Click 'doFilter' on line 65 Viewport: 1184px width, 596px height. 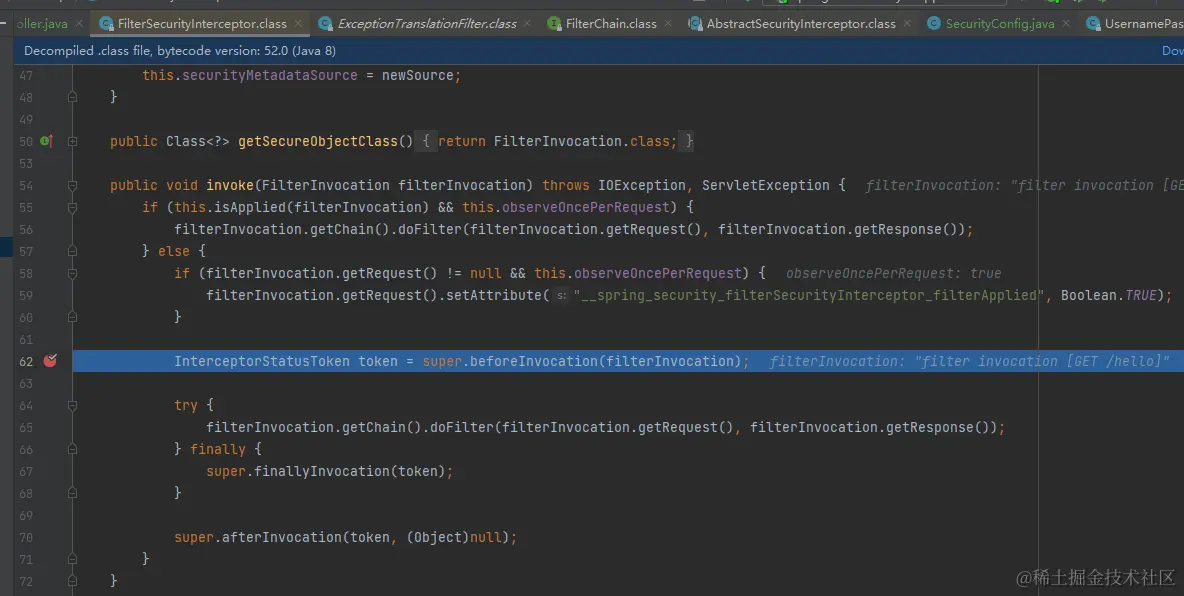[x=461, y=428]
